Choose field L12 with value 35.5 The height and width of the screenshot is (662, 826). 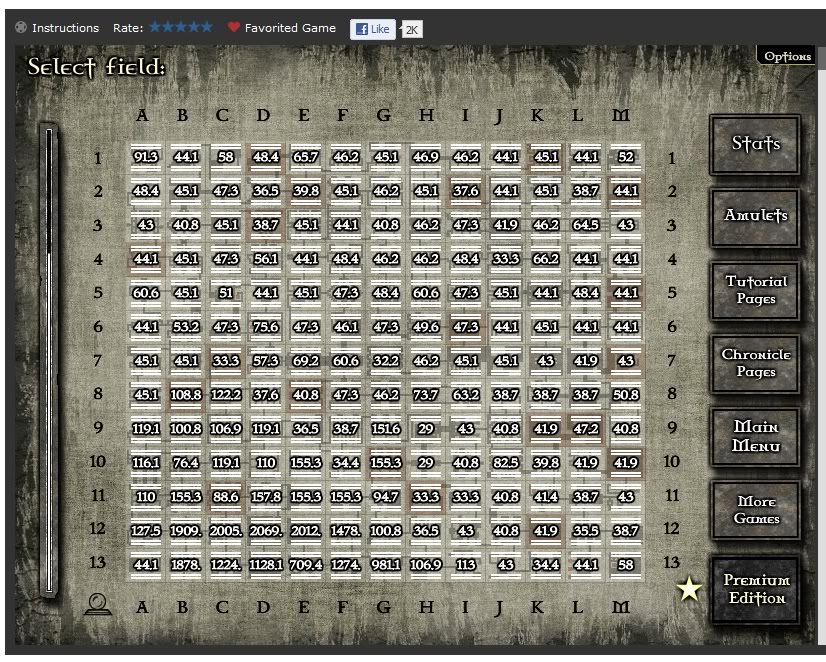(586, 531)
